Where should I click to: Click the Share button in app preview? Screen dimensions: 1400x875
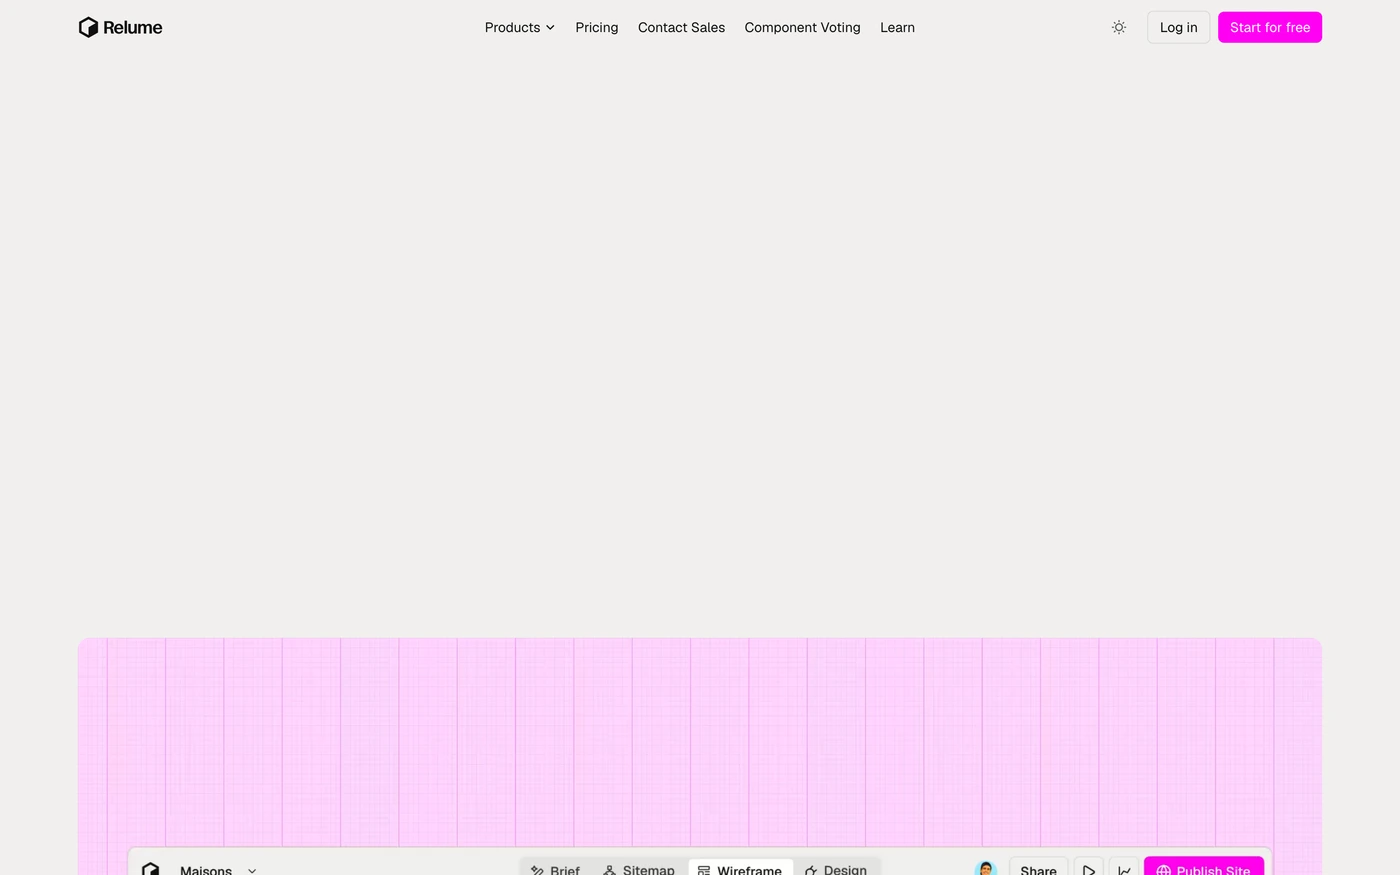[1038, 868]
